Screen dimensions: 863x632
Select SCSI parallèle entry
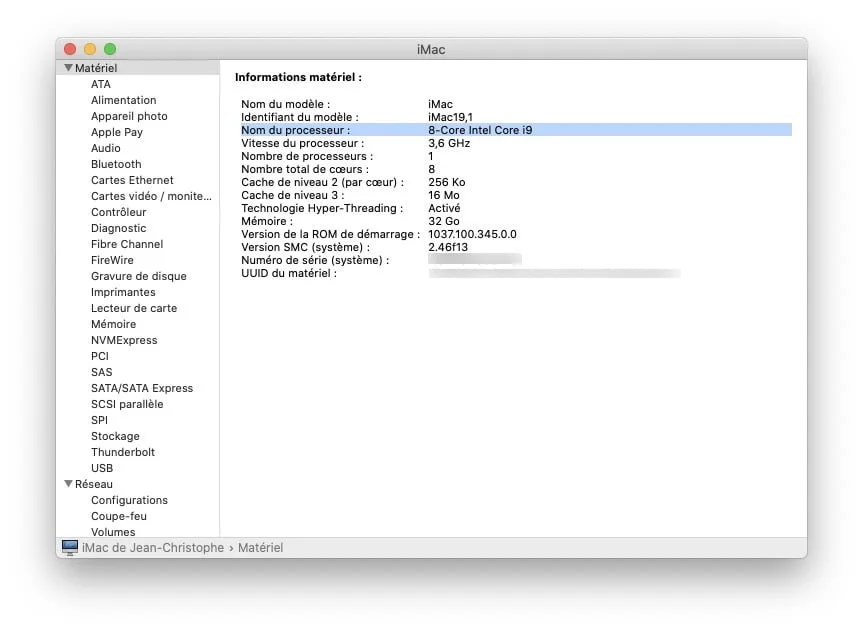point(127,404)
